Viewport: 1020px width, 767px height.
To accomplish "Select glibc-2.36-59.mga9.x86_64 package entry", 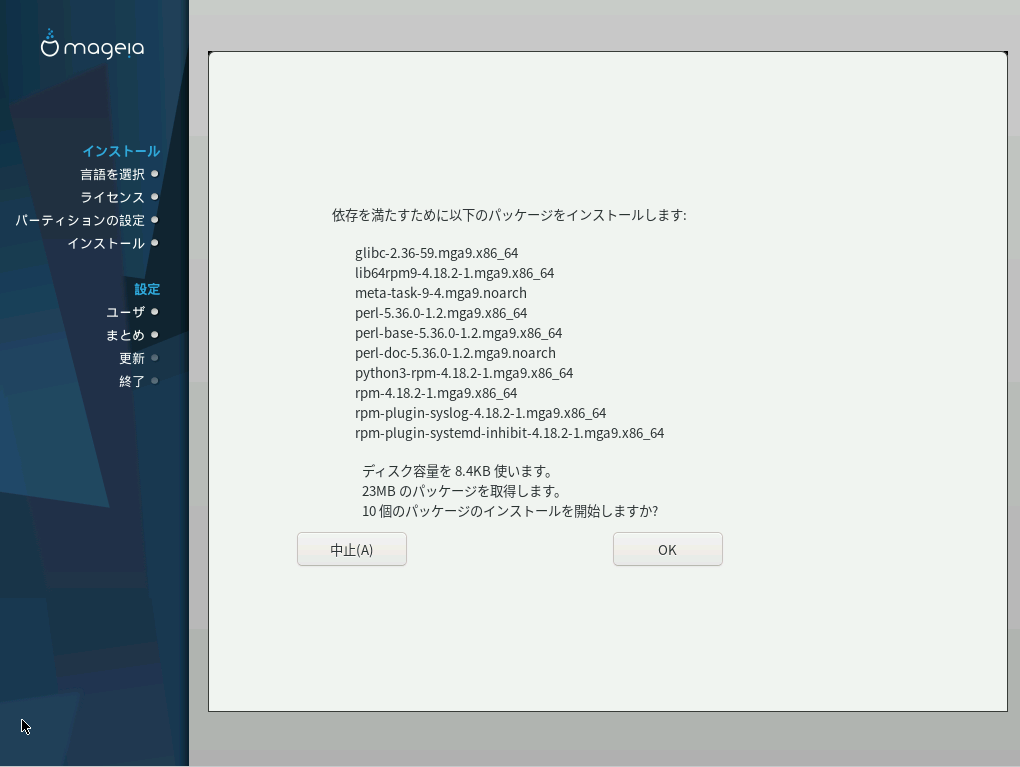I will pyautogui.click(x=436, y=253).
